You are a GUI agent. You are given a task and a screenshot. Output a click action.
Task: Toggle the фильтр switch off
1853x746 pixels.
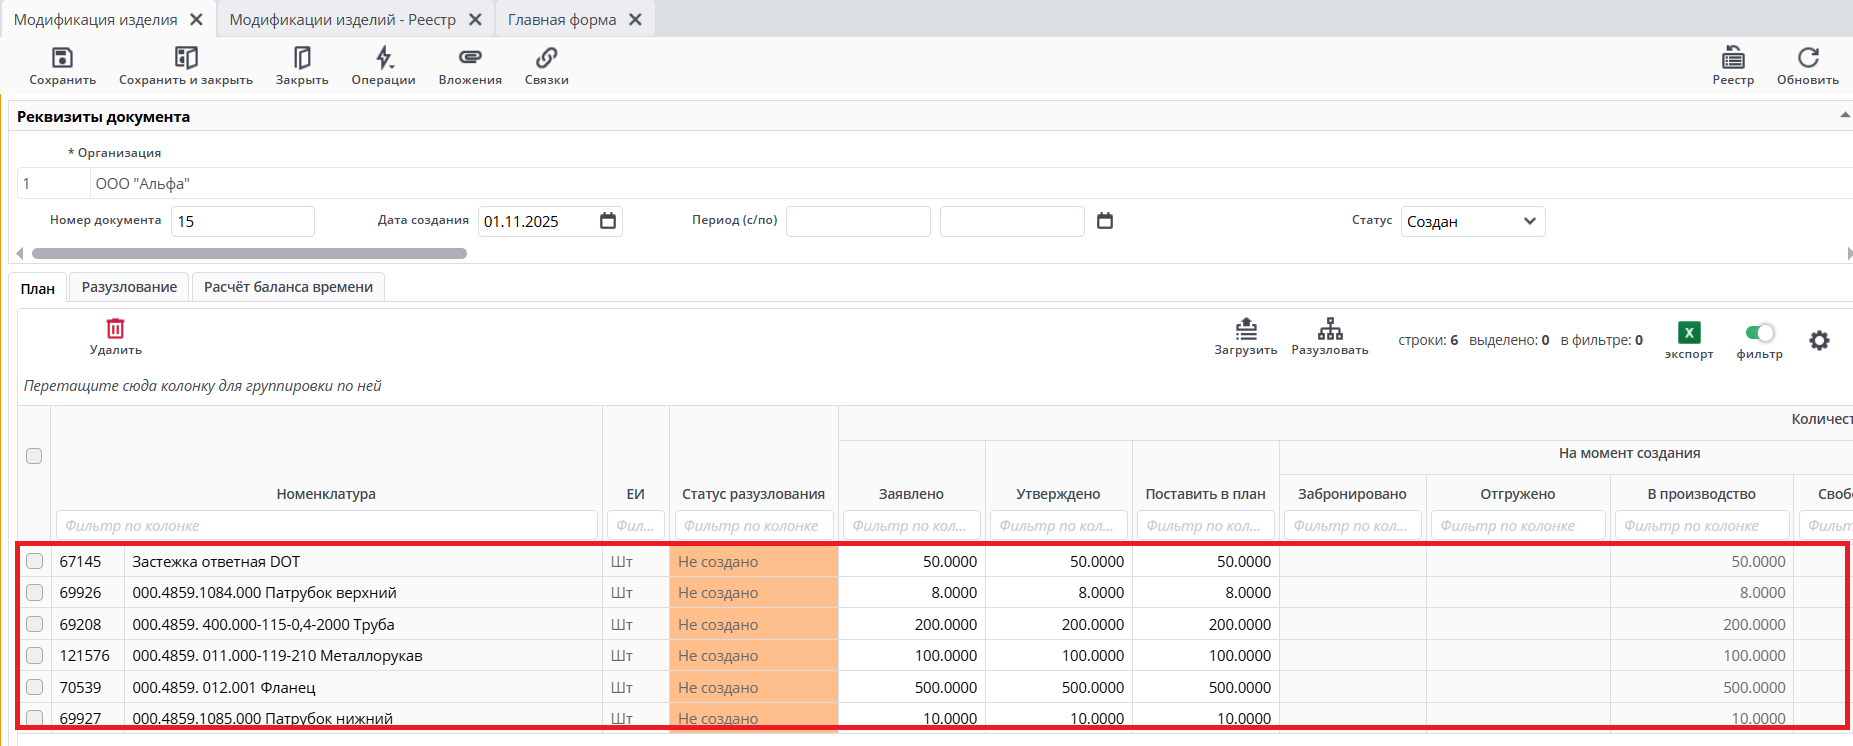[x=1759, y=333]
